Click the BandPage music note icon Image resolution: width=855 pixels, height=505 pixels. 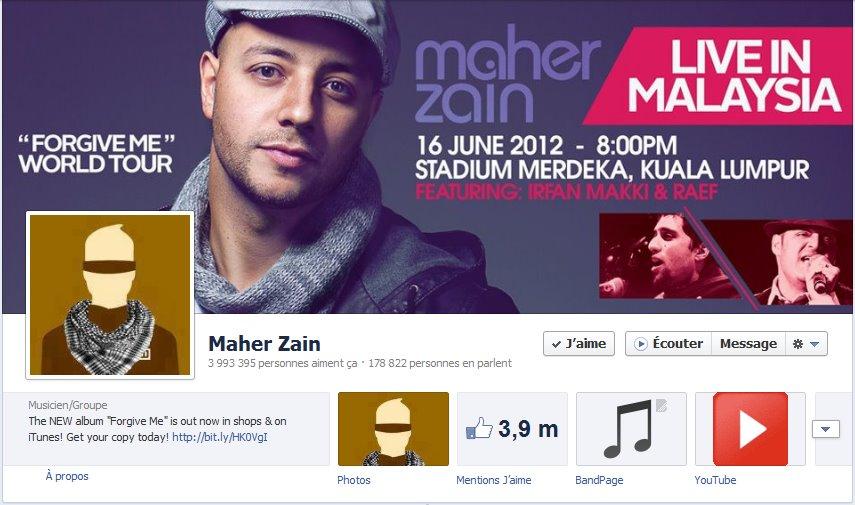click(631, 429)
